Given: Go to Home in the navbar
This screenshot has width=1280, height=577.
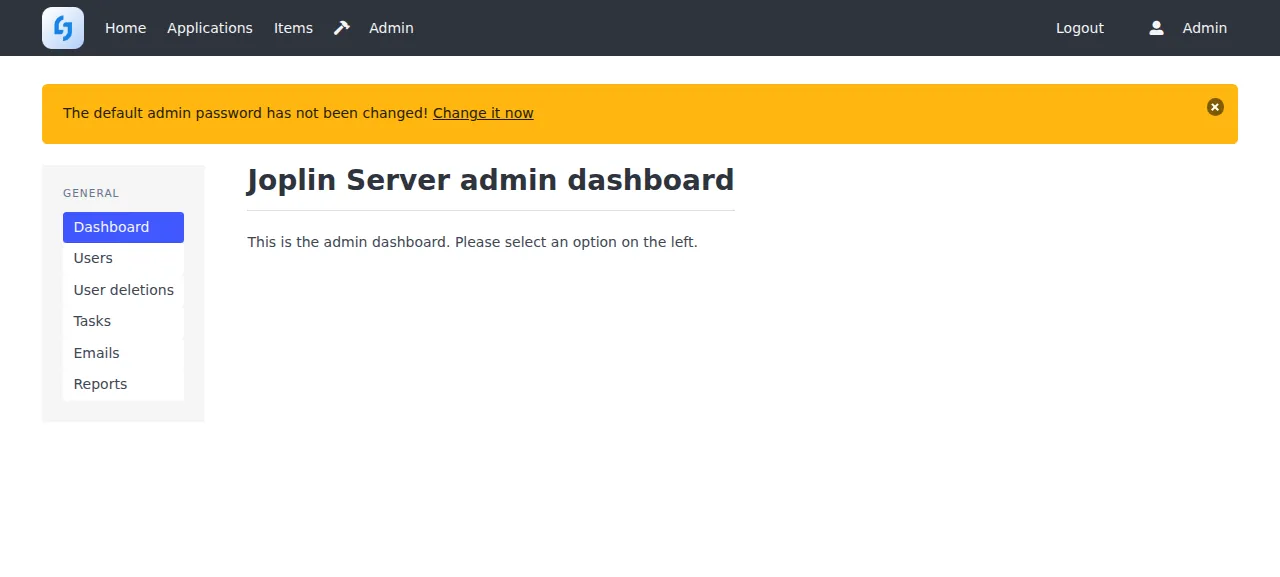Looking at the screenshot, I should pos(125,28).
